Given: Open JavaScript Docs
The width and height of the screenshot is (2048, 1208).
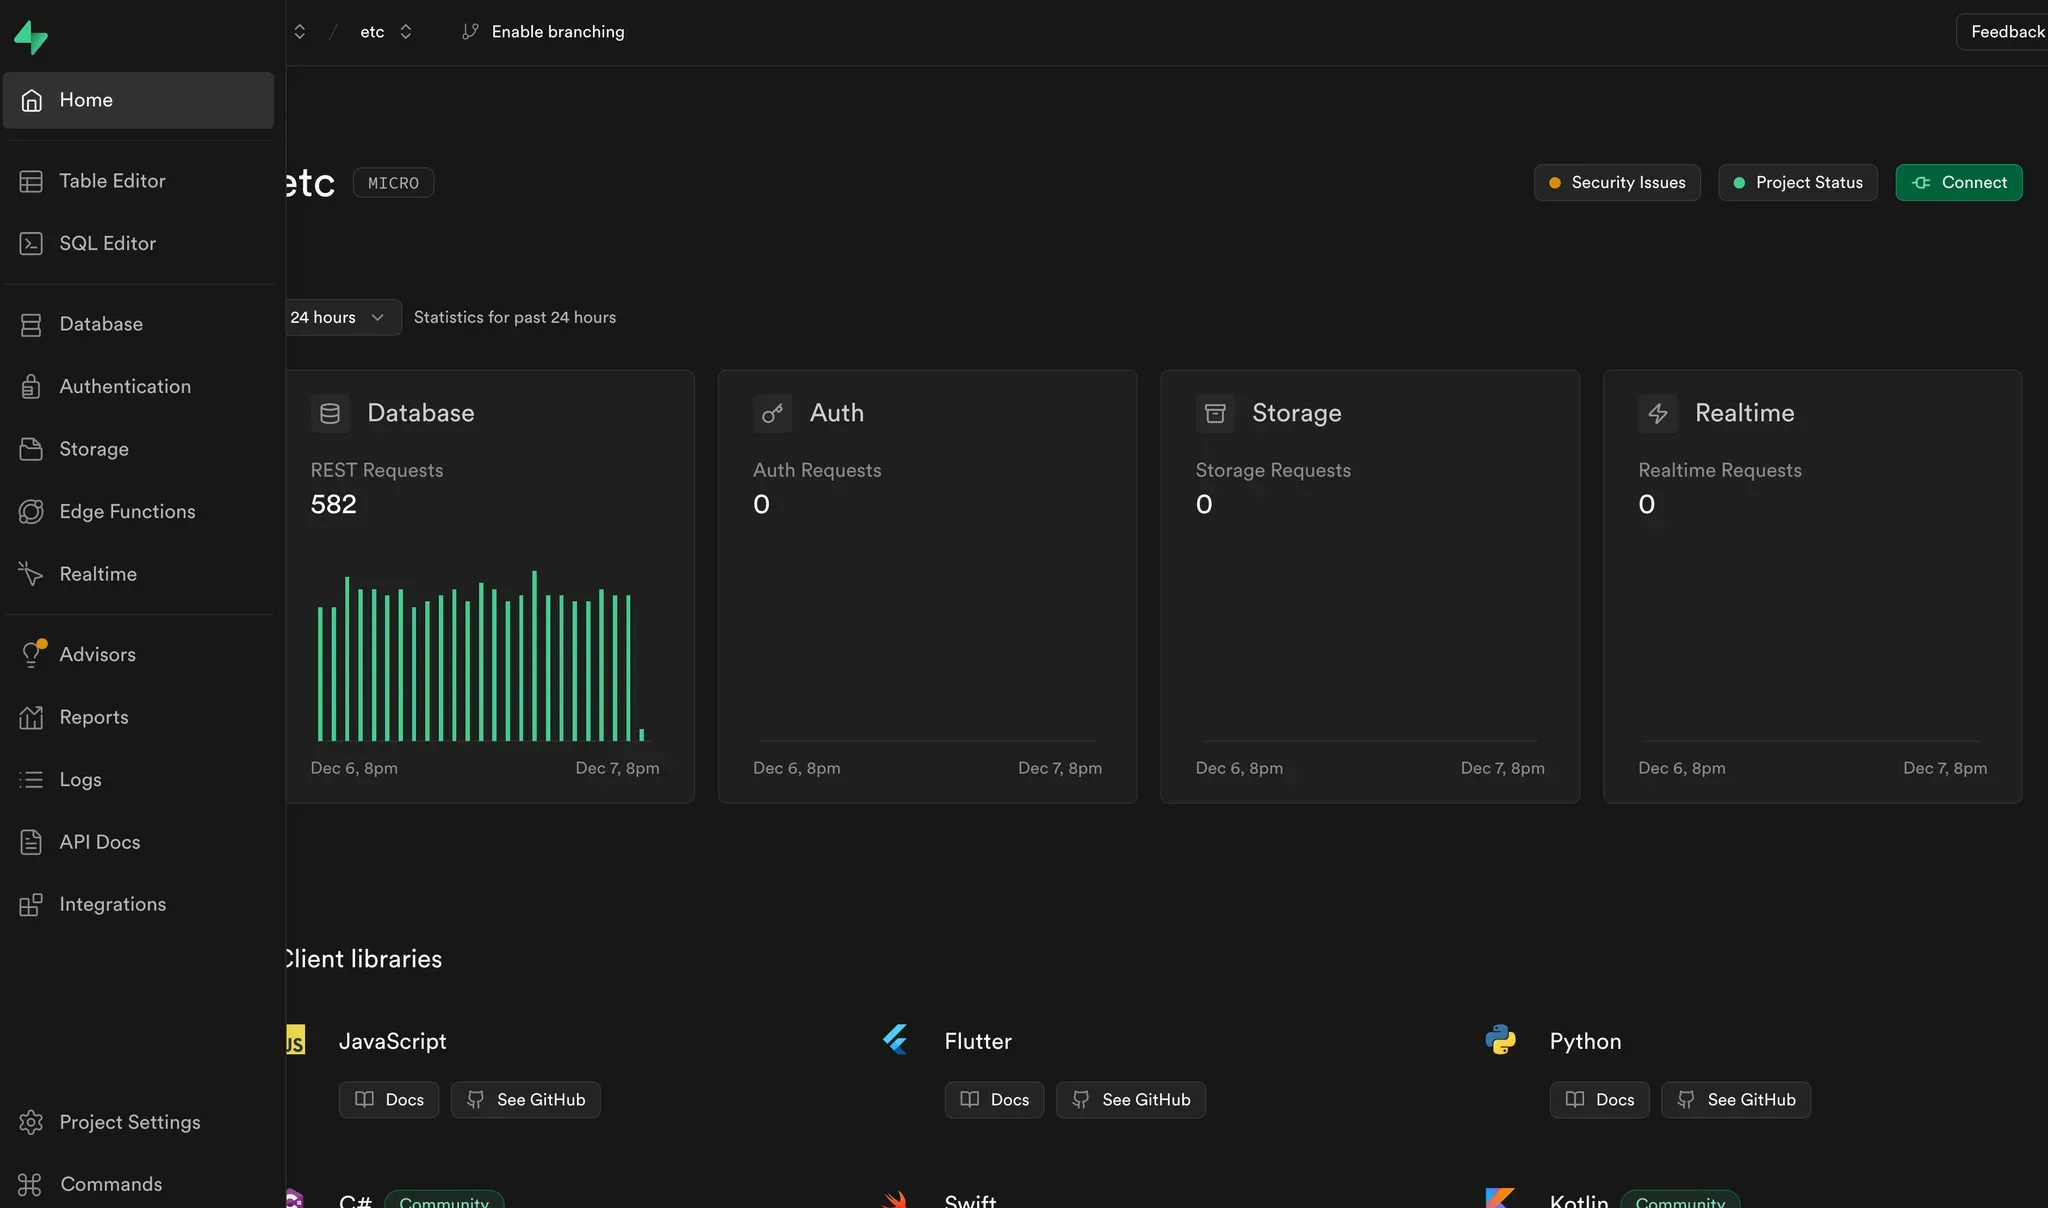Looking at the screenshot, I should coord(389,1100).
